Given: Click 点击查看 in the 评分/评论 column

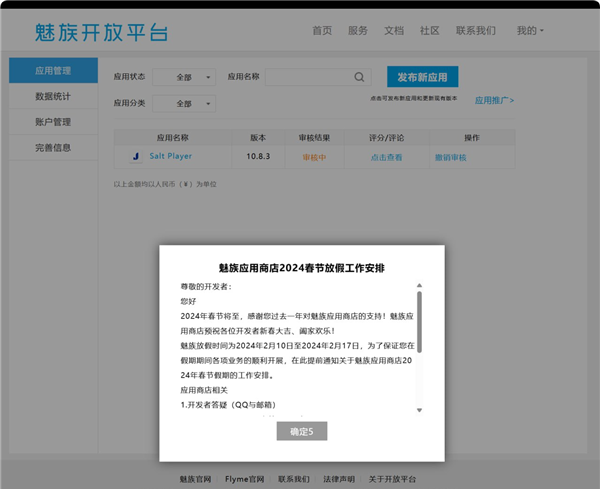Looking at the screenshot, I should tap(386, 157).
